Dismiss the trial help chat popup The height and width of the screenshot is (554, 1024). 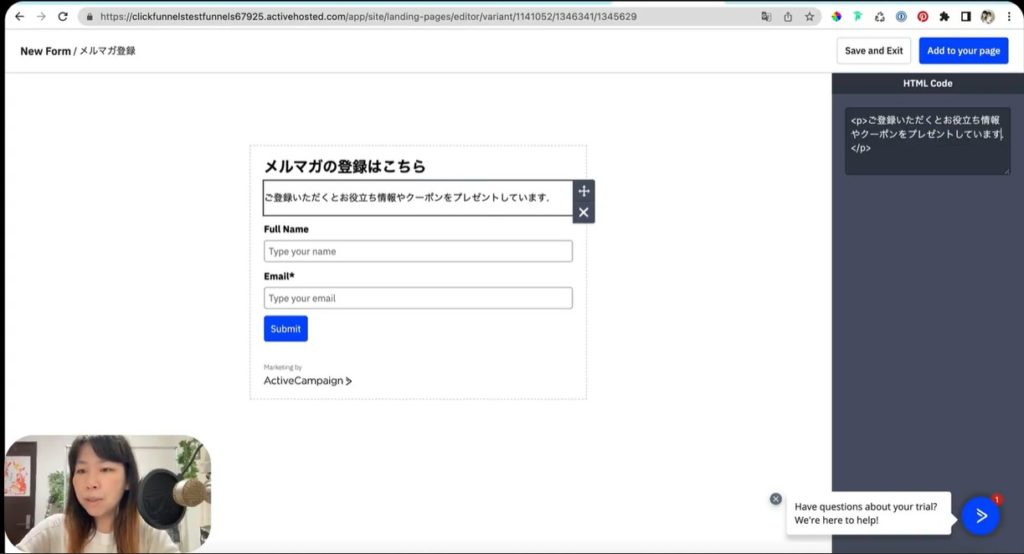click(776, 499)
